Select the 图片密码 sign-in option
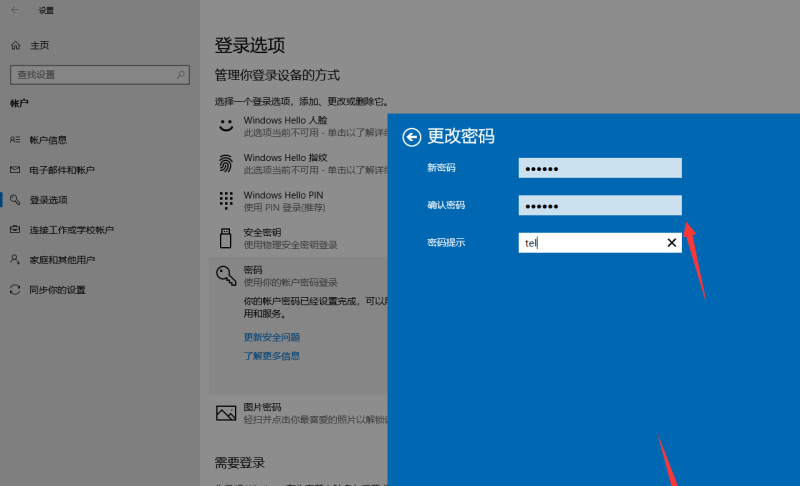This screenshot has width=800, height=486. (x=262, y=407)
